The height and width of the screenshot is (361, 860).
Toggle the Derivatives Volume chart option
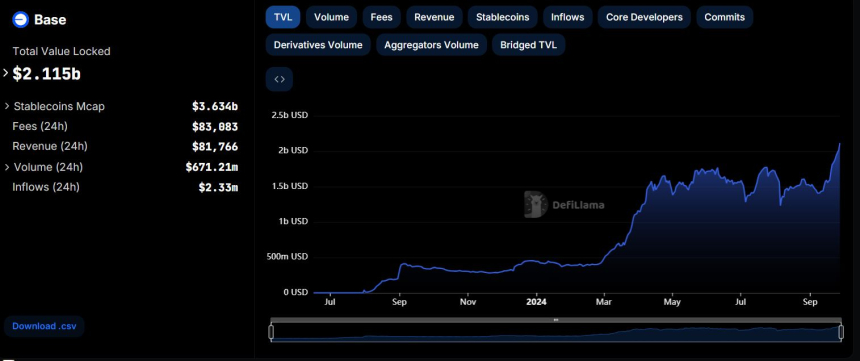tap(318, 45)
